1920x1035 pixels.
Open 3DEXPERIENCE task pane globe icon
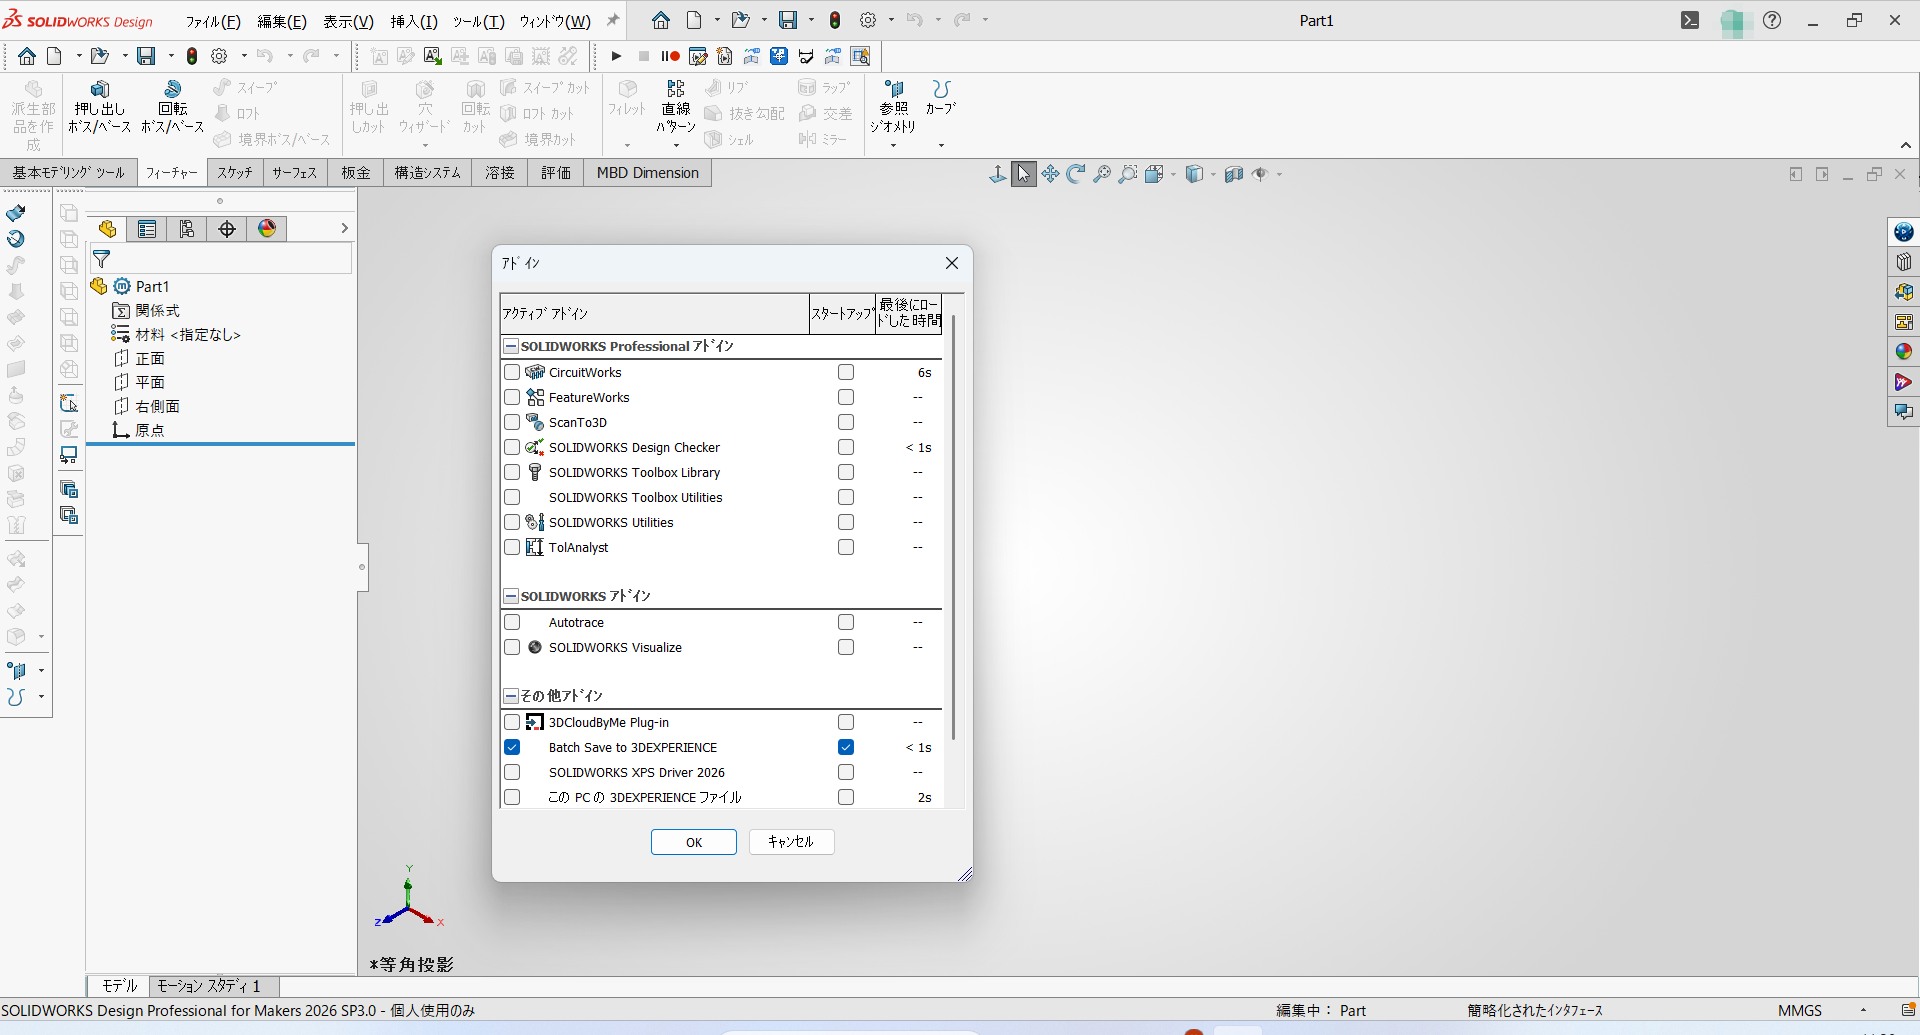point(1904,232)
